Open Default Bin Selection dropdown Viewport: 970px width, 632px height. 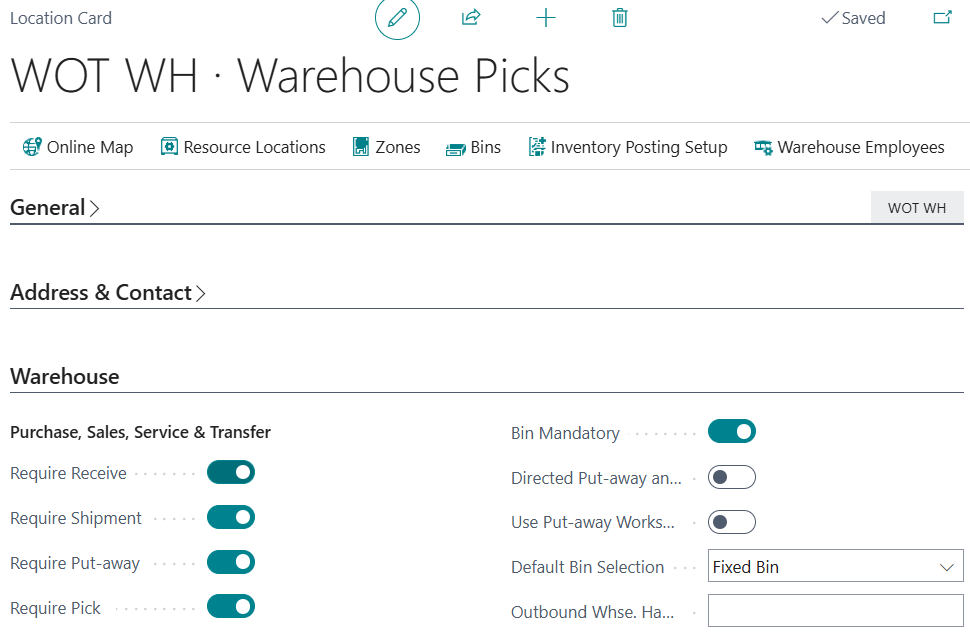coord(835,567)
